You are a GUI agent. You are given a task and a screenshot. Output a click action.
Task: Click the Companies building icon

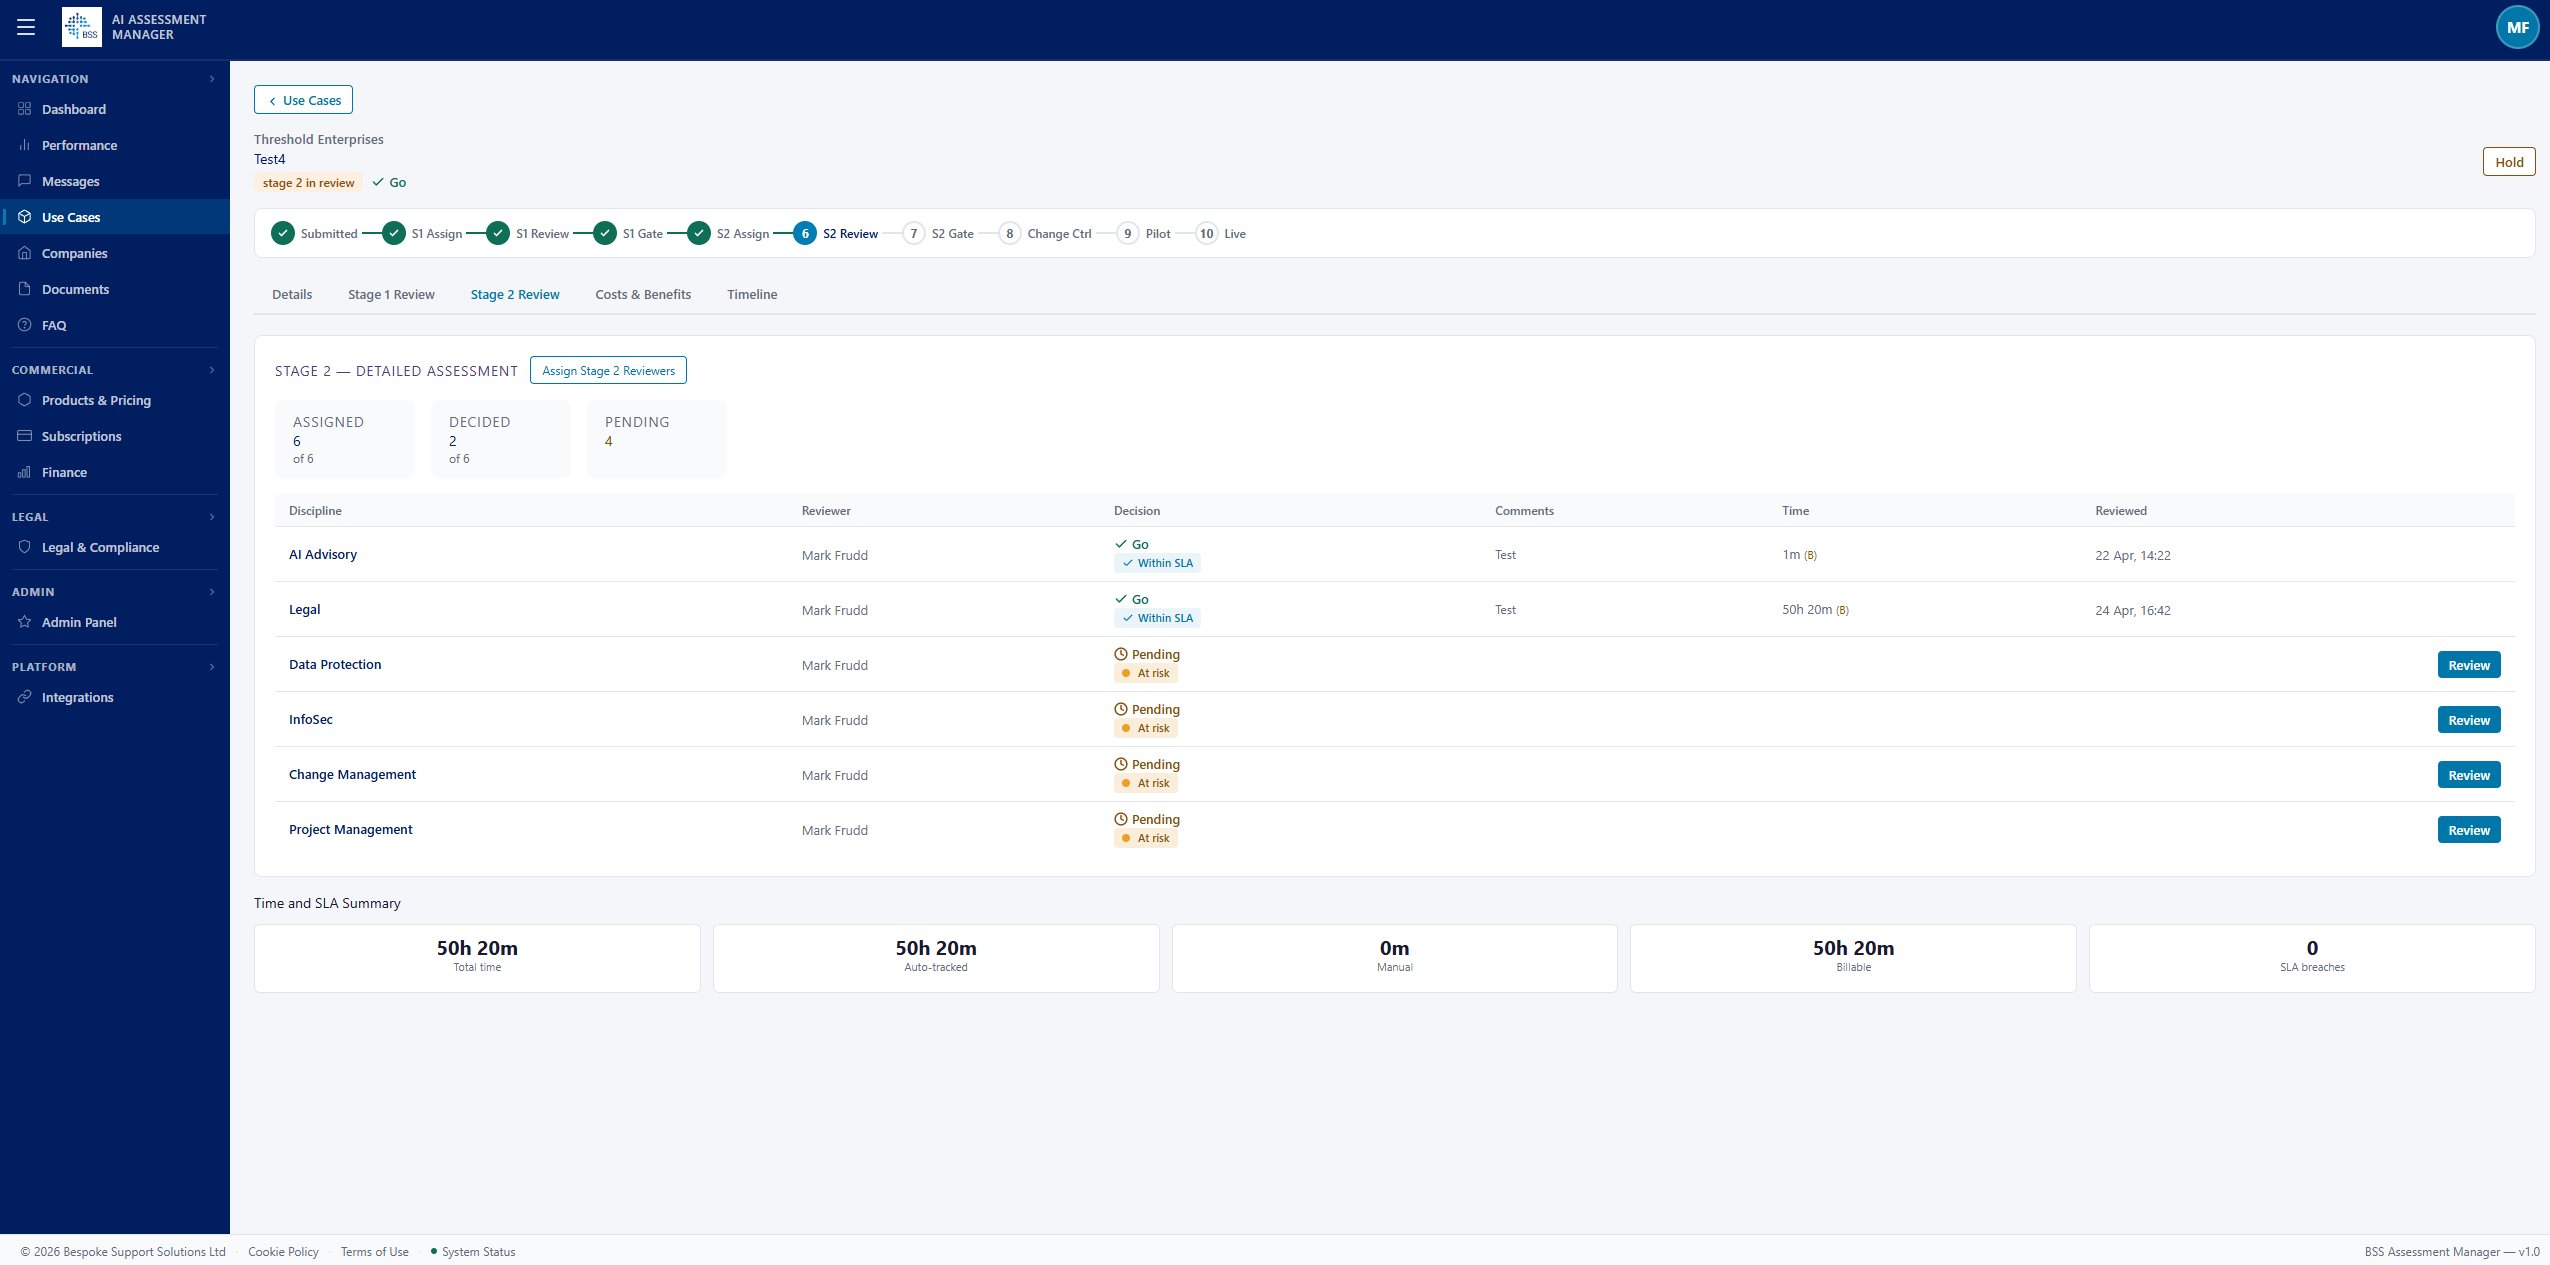click(x=26, y=253)
